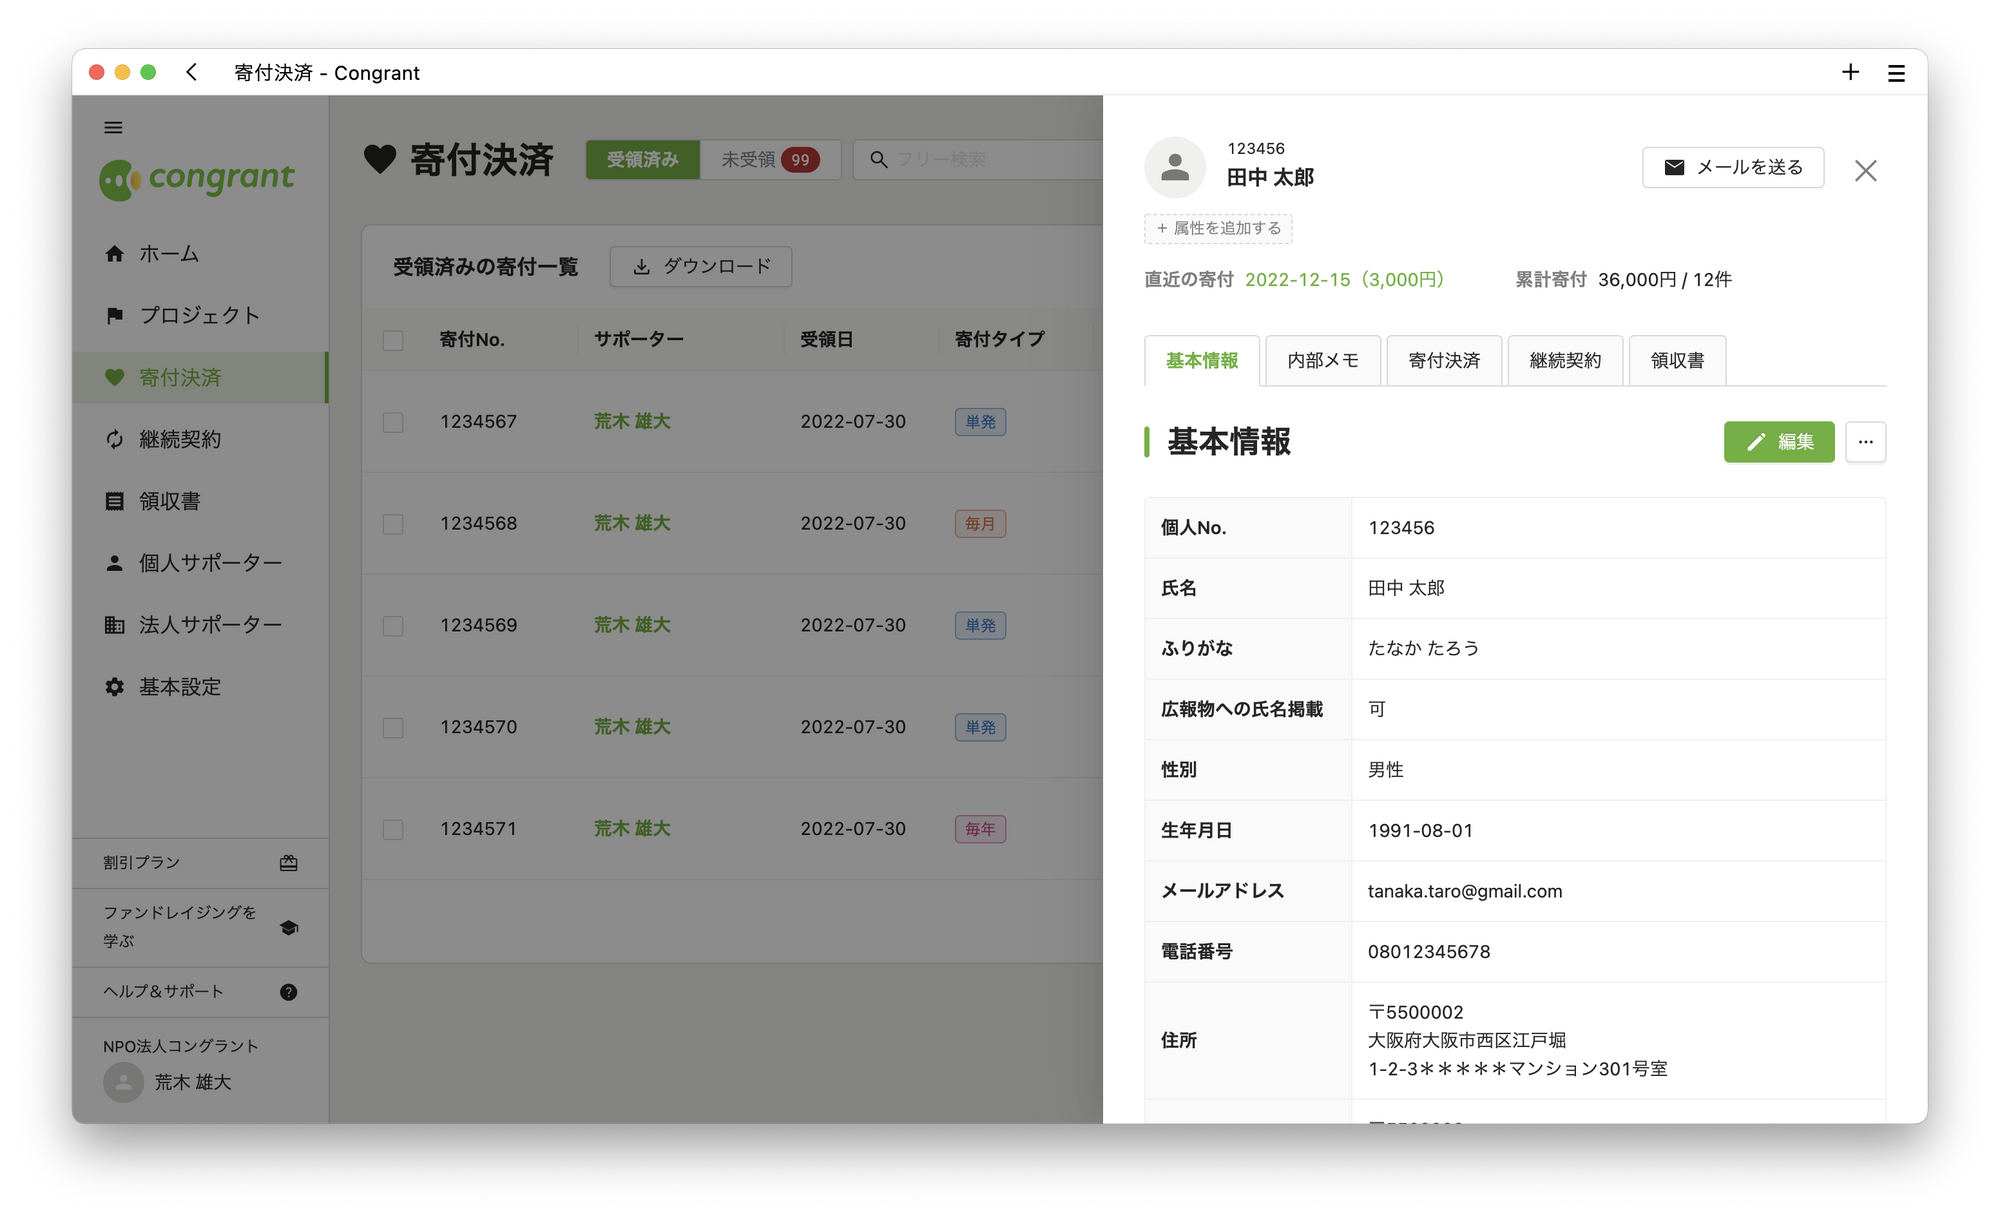Click 割引プラン link
This screenshot has width=2000, height=1219.
[200, 863]
